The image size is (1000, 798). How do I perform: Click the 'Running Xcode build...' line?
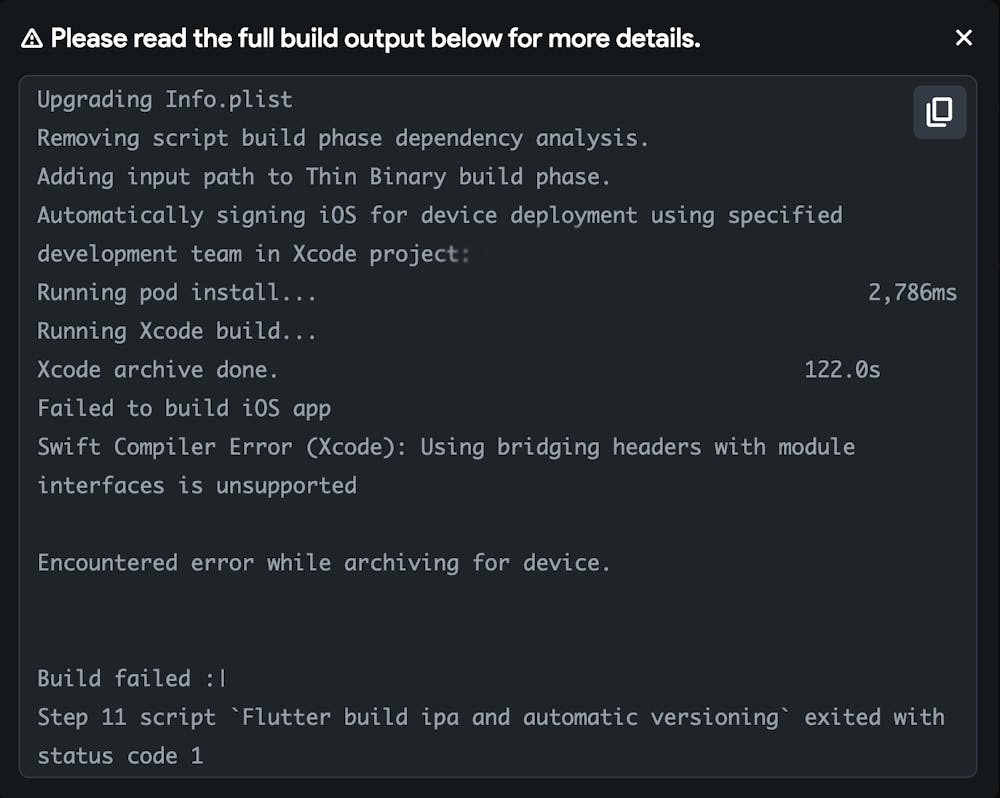coord(177,331)
